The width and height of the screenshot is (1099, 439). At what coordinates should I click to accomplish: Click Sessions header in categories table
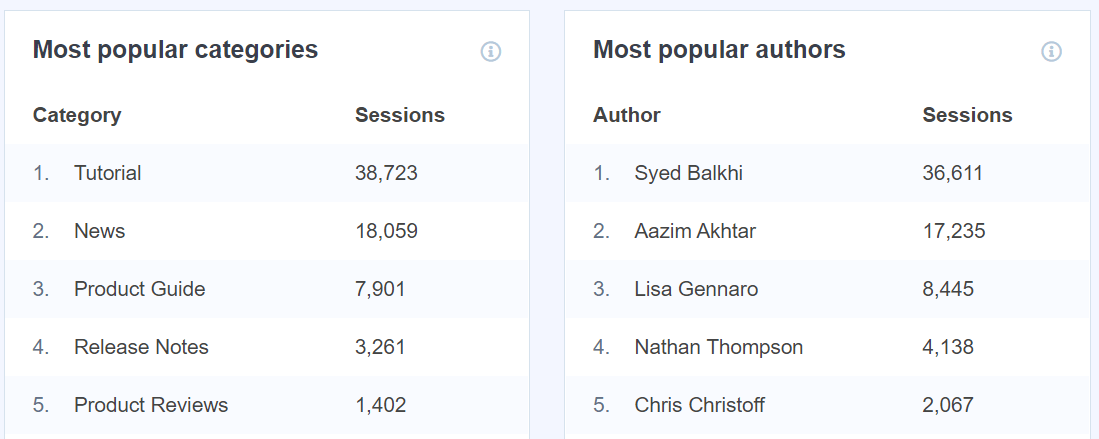pyautogui.click(x=400, y=115)
